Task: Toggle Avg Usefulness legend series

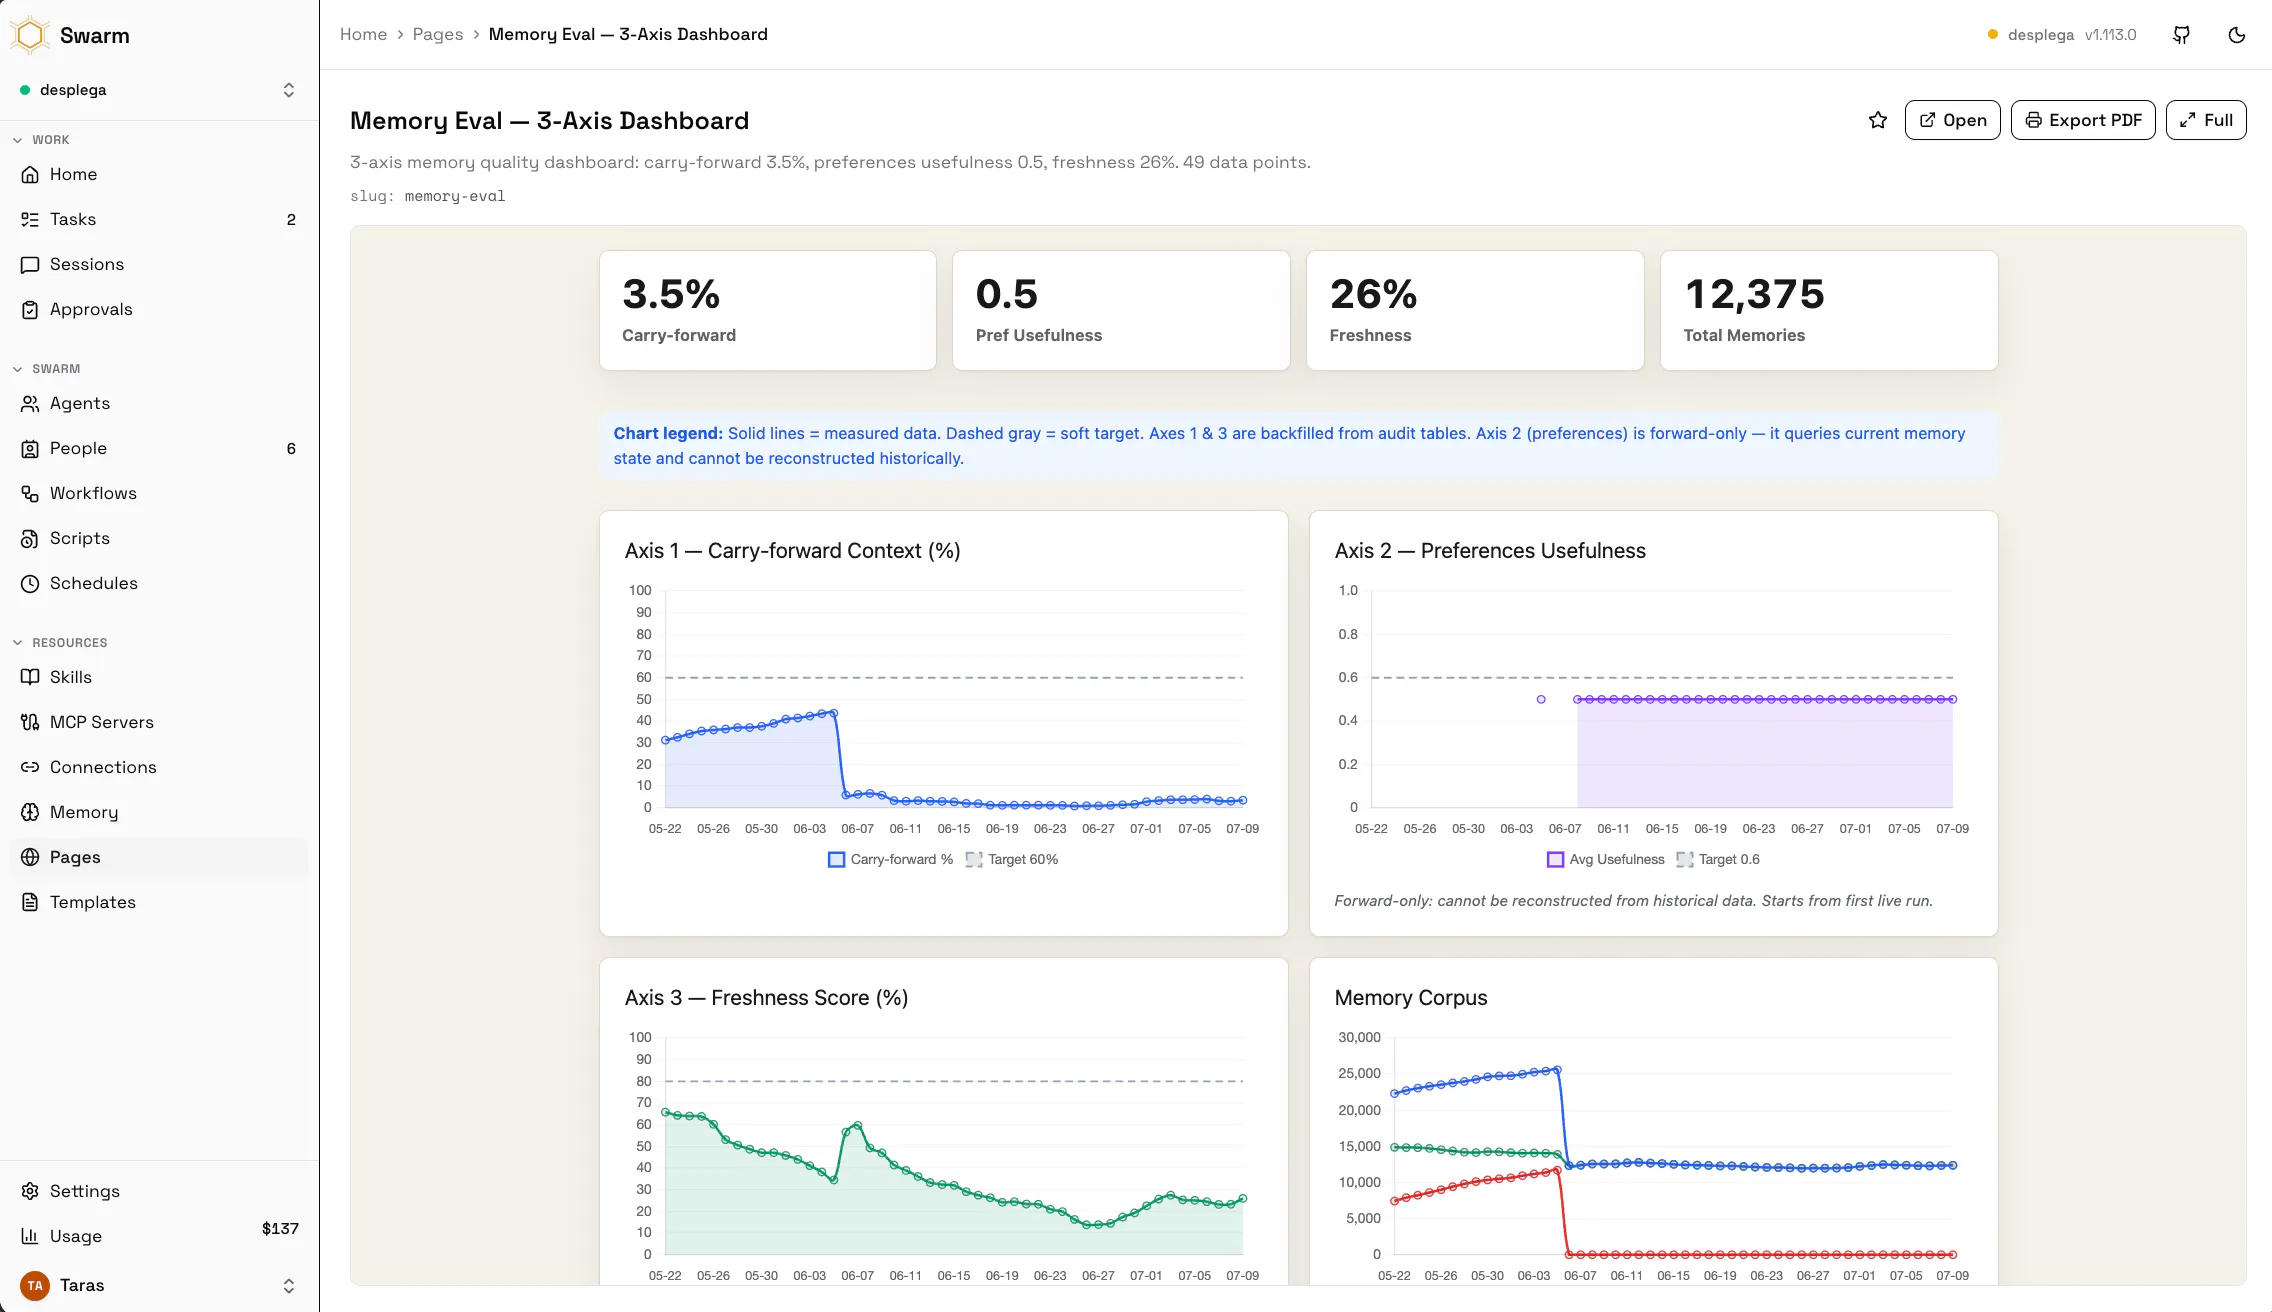Action: click(1606, 859)
